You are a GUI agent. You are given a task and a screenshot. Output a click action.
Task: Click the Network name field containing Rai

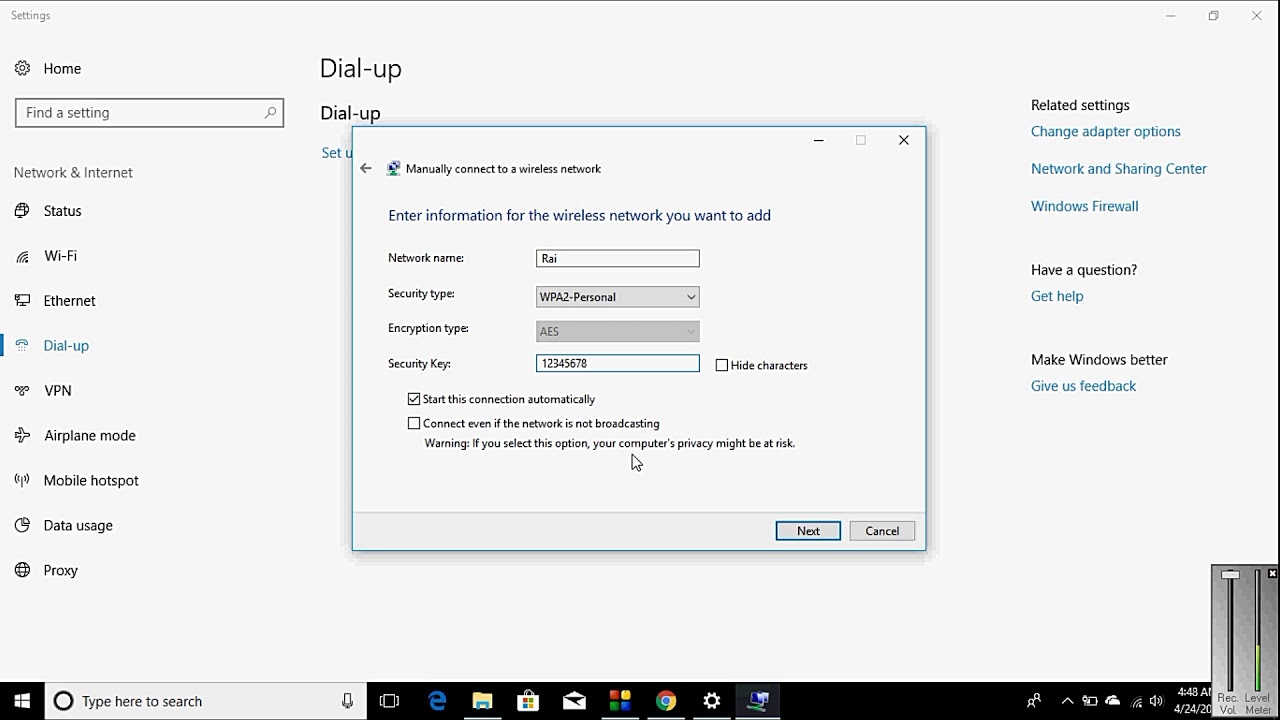pyautogui.click(x=618, y=258)
